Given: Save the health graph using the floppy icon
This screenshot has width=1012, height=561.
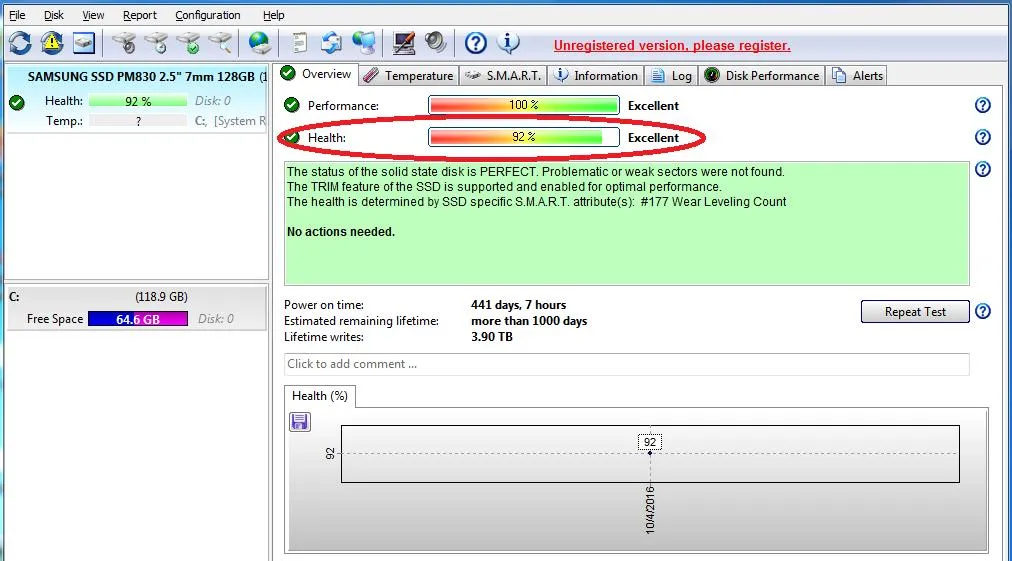Looking at the screenshot, I should [x=299, y=422].
